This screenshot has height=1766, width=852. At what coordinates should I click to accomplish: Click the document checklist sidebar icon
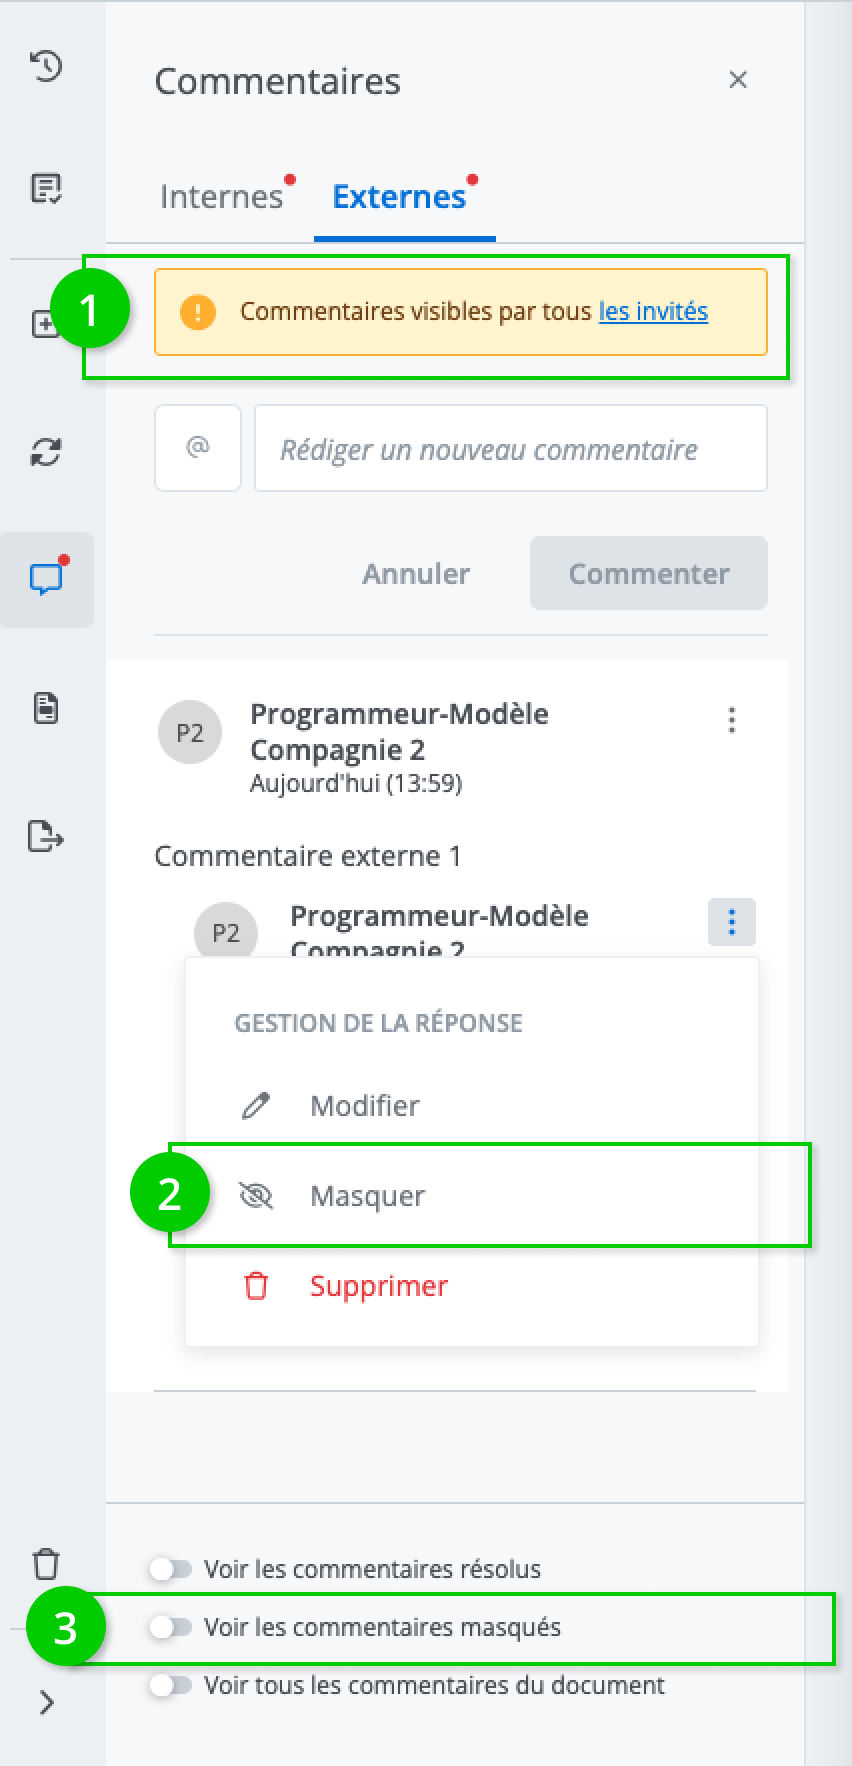(x=47, y=188)
